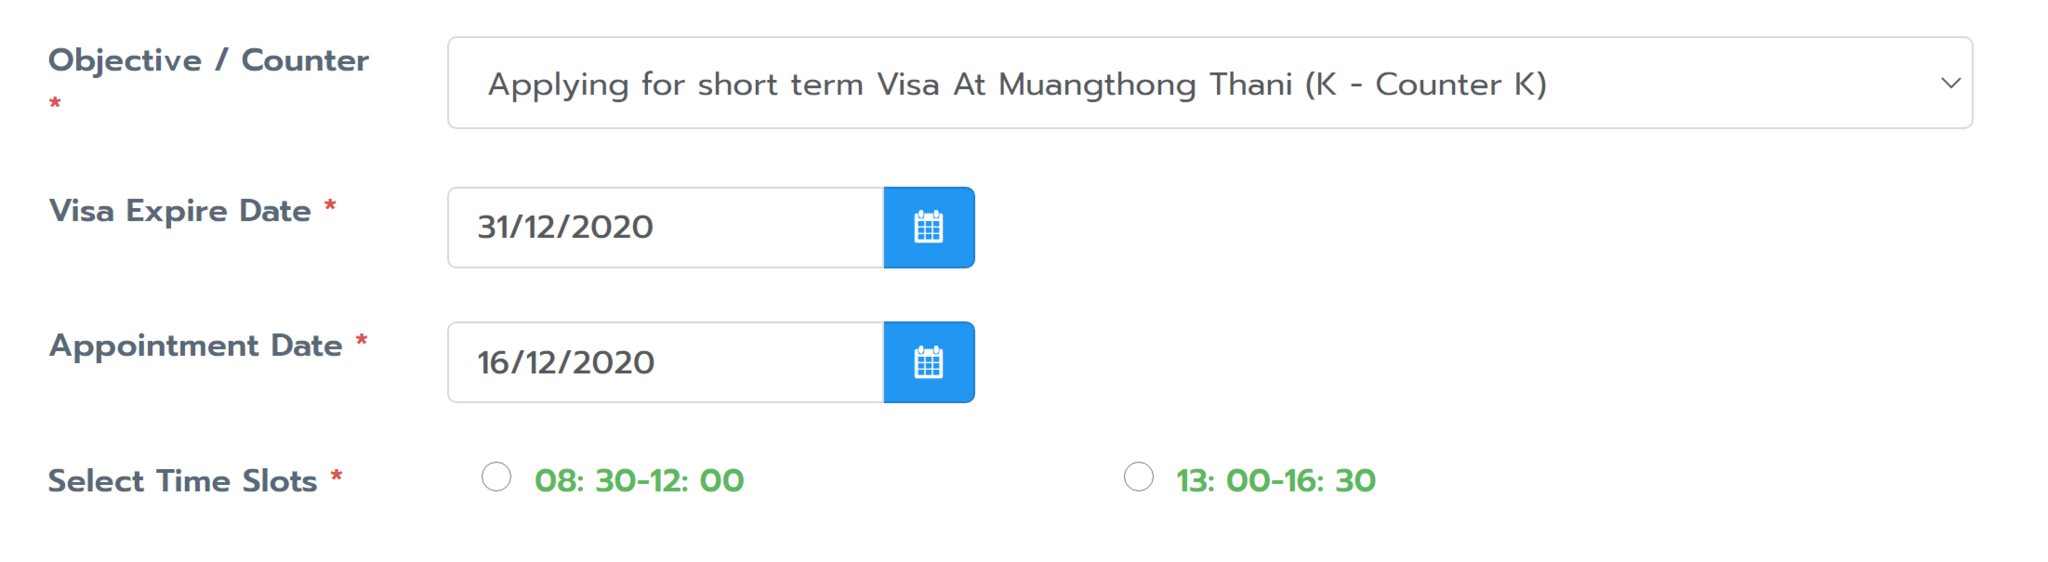Click the red asterisk beside Visa Expire Date

330,205
